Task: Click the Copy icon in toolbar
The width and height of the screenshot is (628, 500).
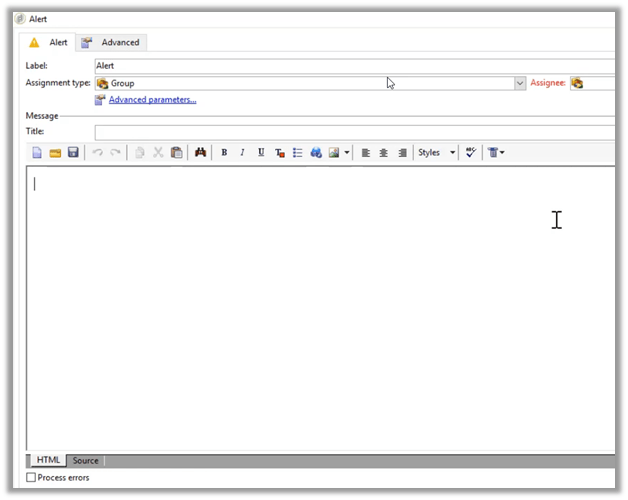Action: coord(140,153)
